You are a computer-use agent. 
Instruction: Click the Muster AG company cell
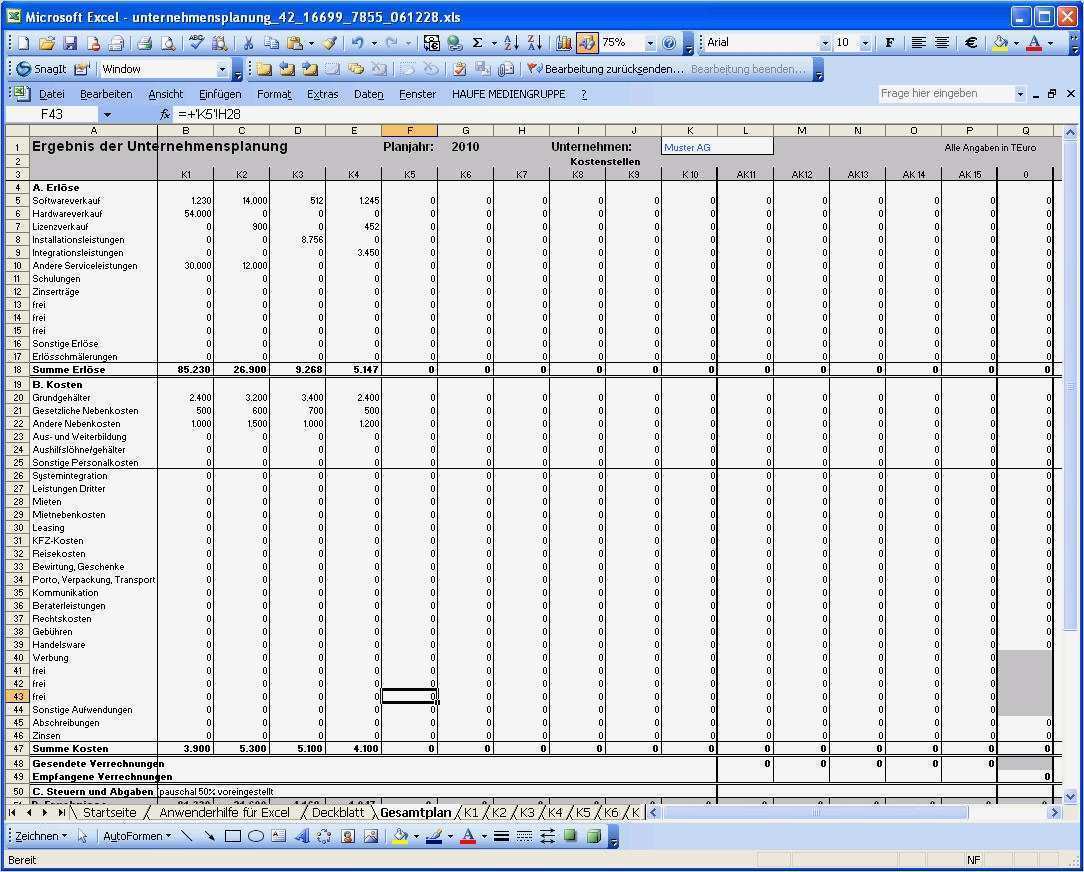click(x=717, y=147)
